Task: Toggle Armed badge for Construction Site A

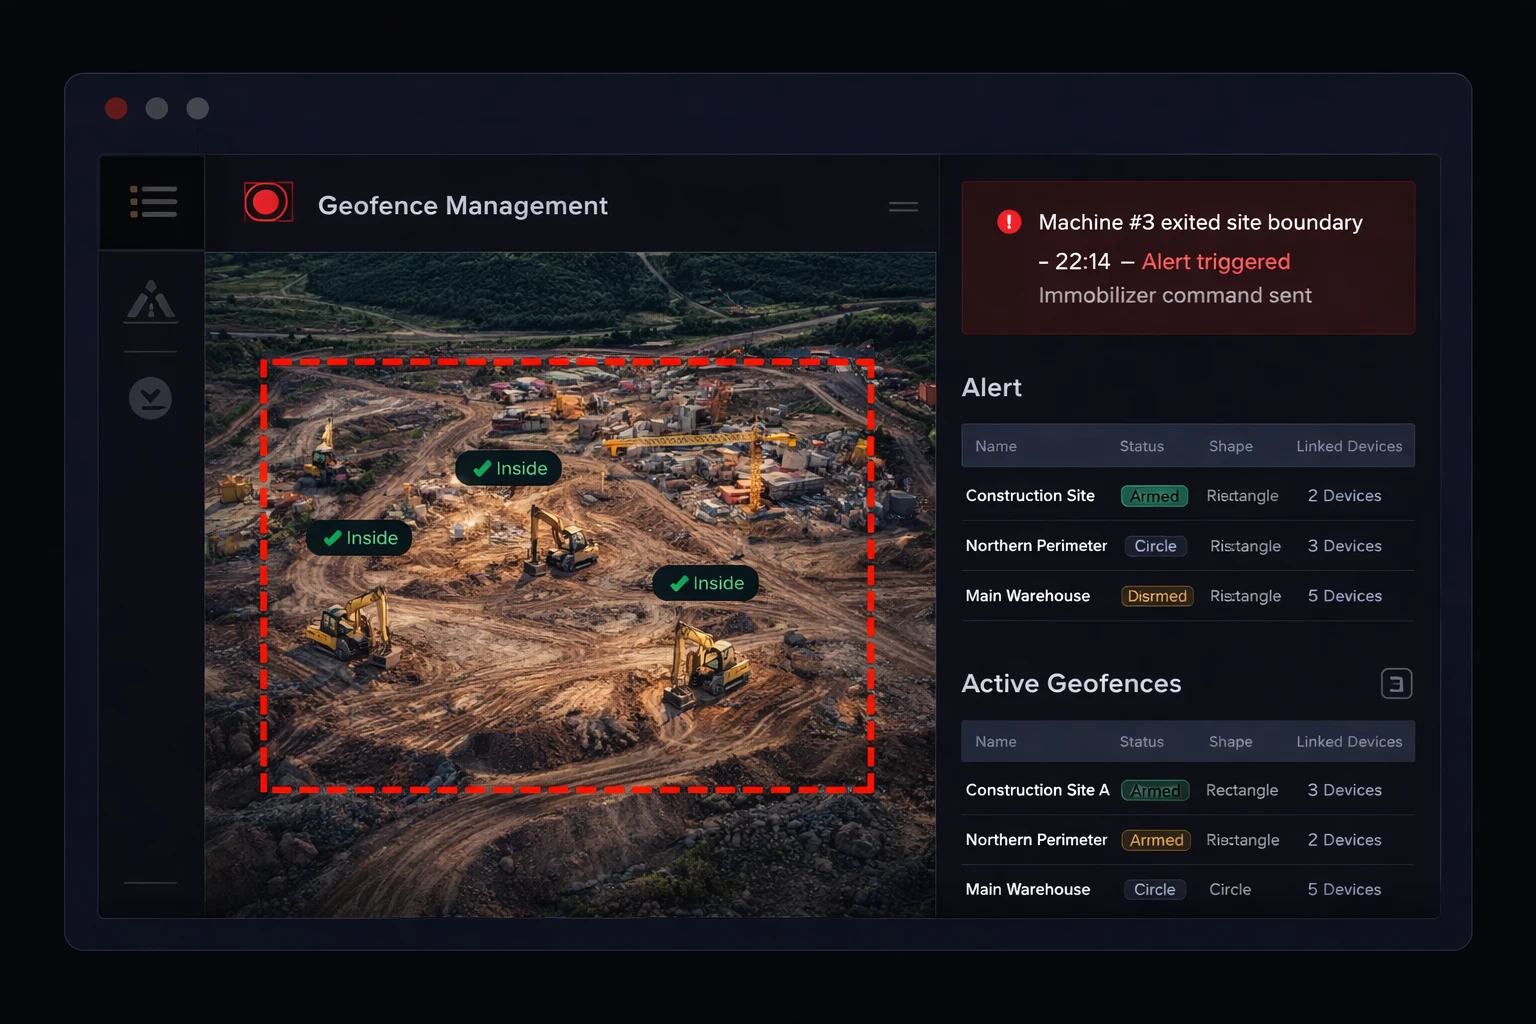Action: click(1155, 791)
